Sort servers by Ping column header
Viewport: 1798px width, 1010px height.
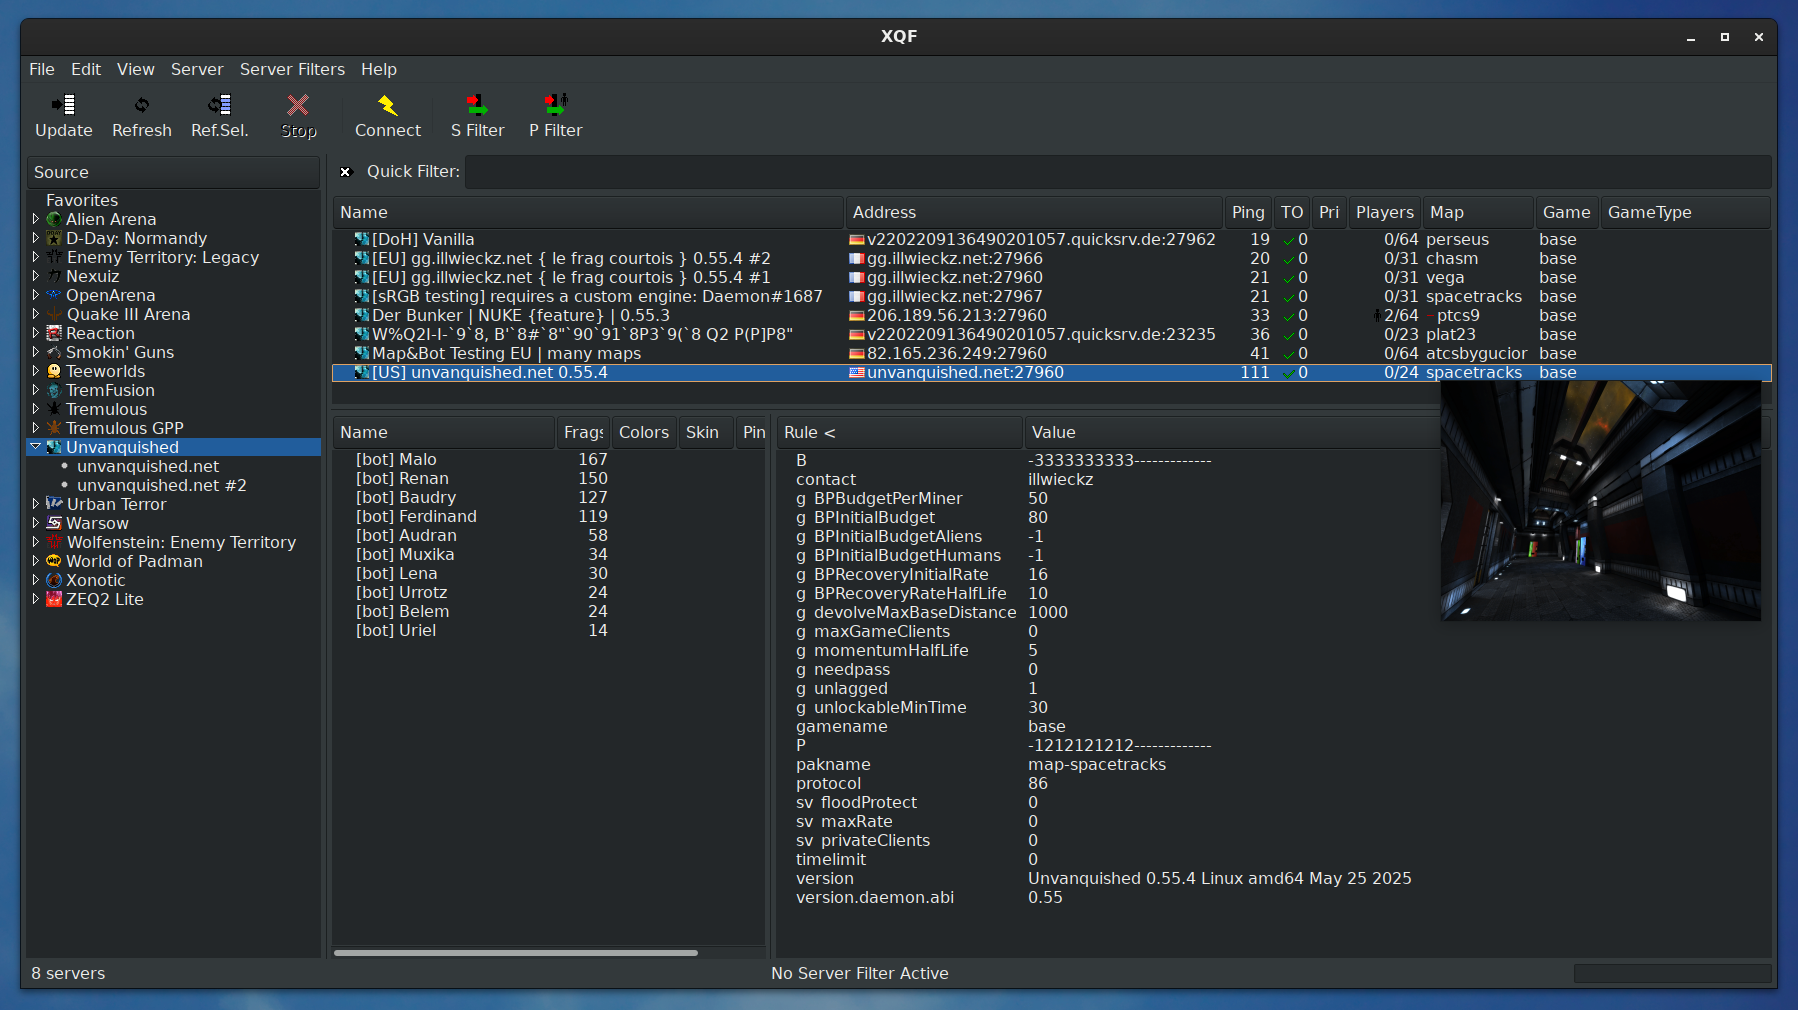[x=1248, y=212]
